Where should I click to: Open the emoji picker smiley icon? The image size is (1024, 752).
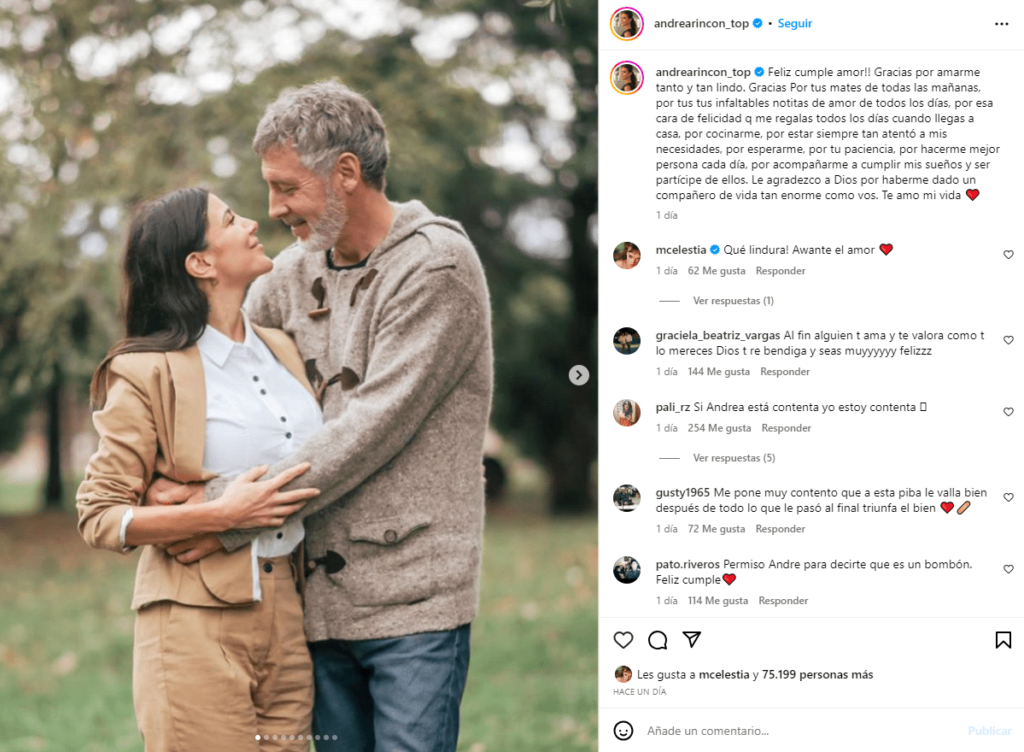click(623, 730)
